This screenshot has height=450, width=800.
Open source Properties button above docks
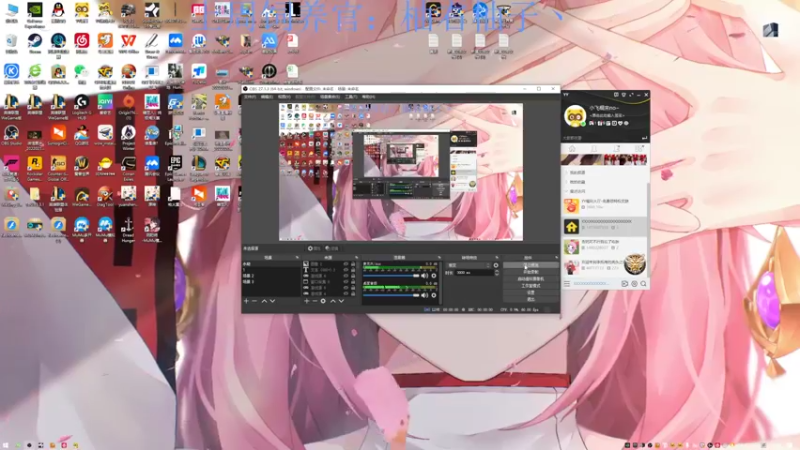pos(314,248)
